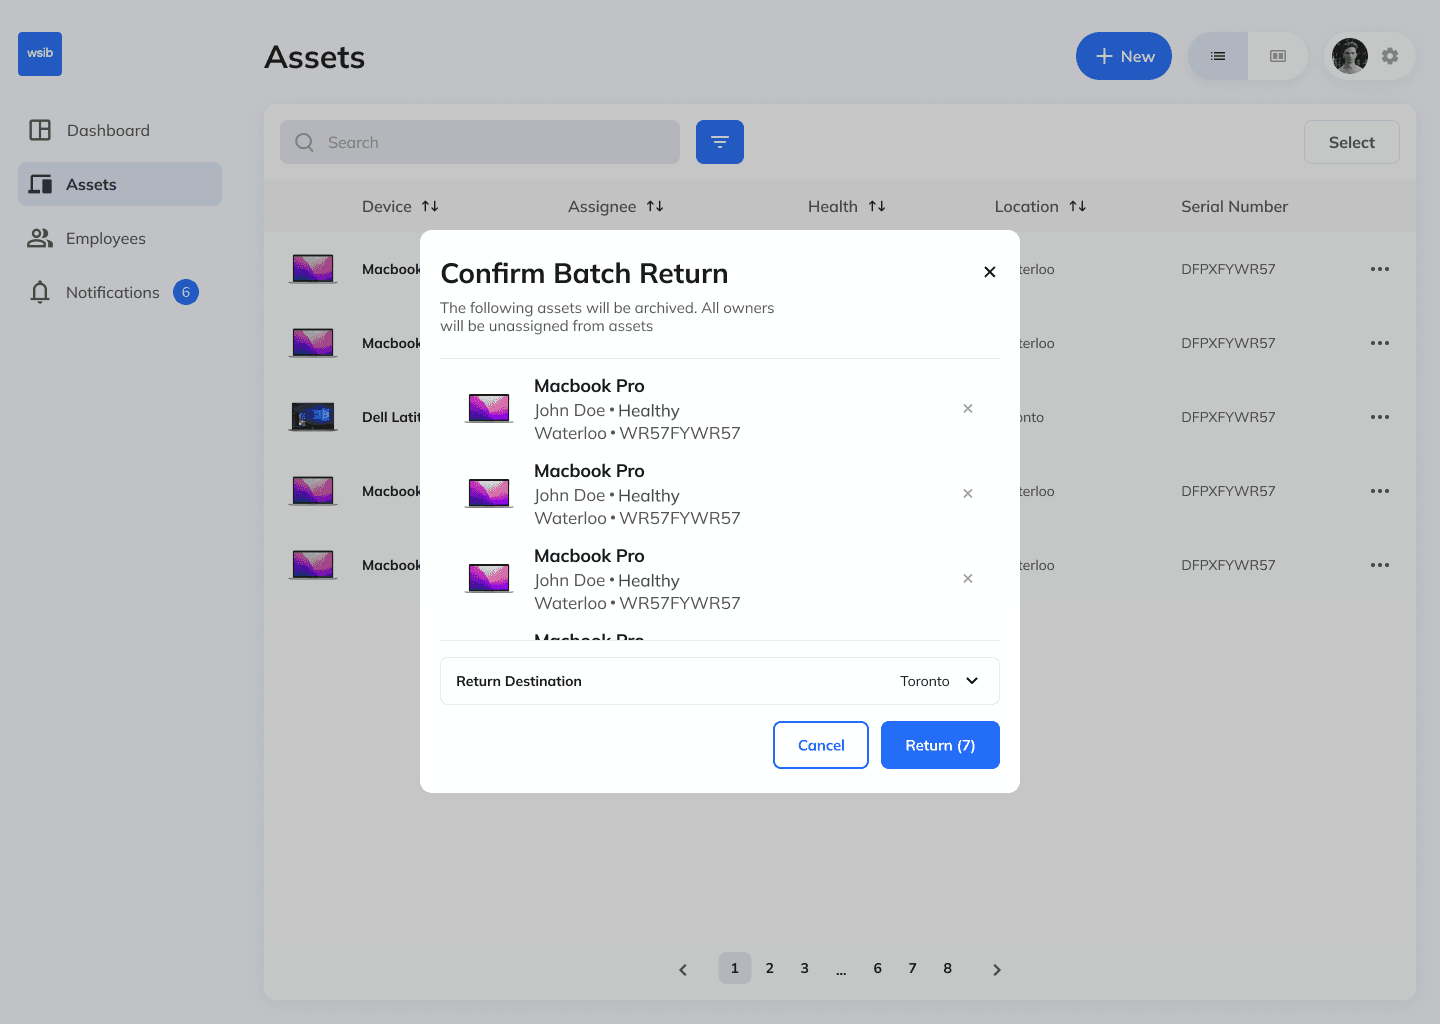
Task: Open more options for second asset row
Action: click(1380, 343)
